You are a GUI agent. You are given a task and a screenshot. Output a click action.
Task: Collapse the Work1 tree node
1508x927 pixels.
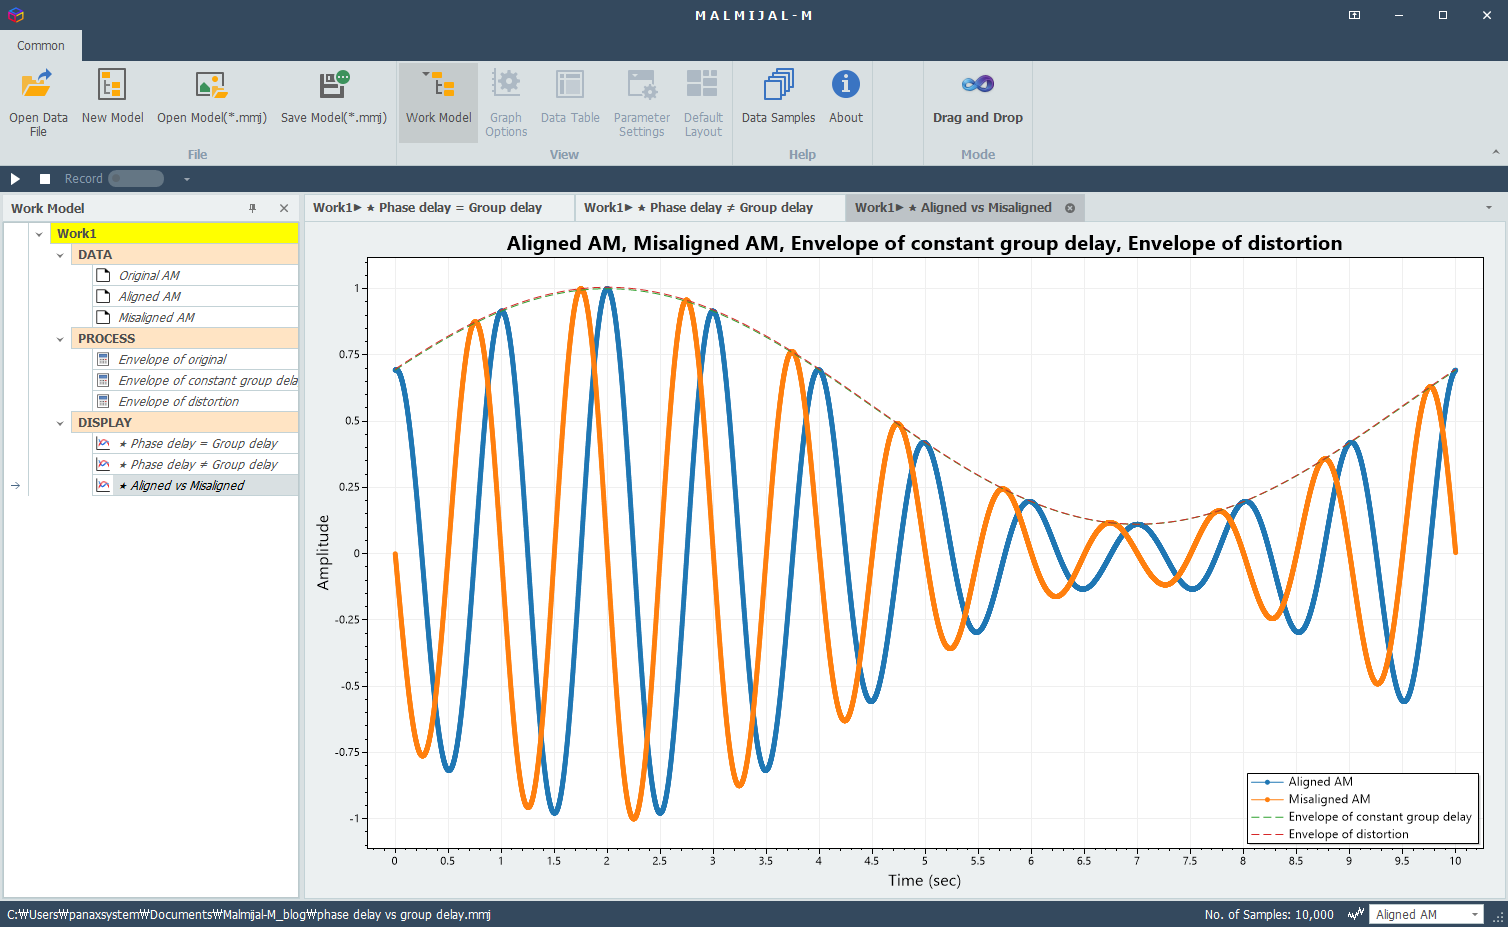click(39, 234)
